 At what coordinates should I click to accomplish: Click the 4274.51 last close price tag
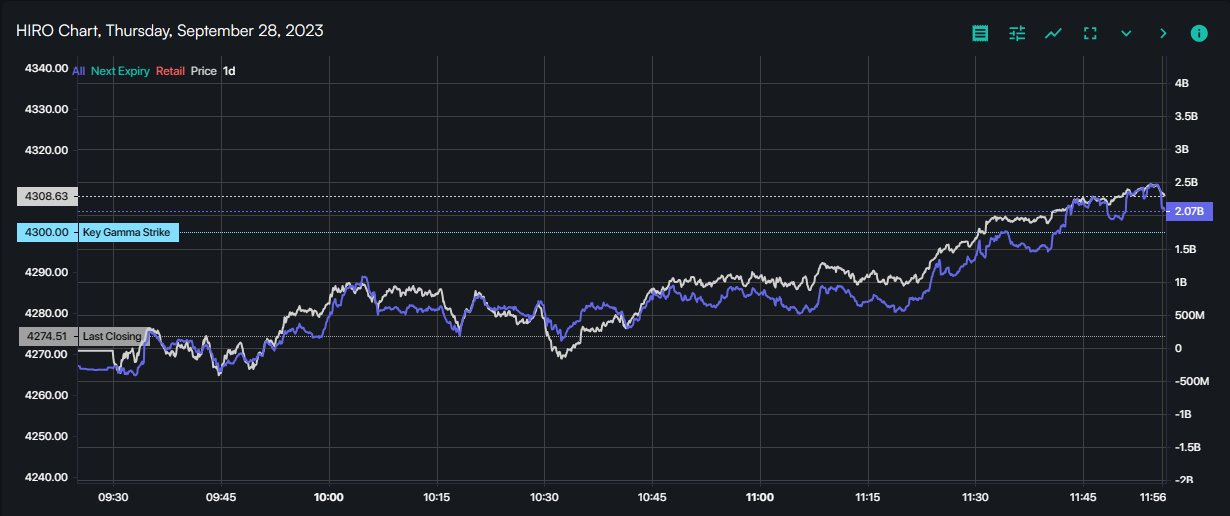[47, 337]
